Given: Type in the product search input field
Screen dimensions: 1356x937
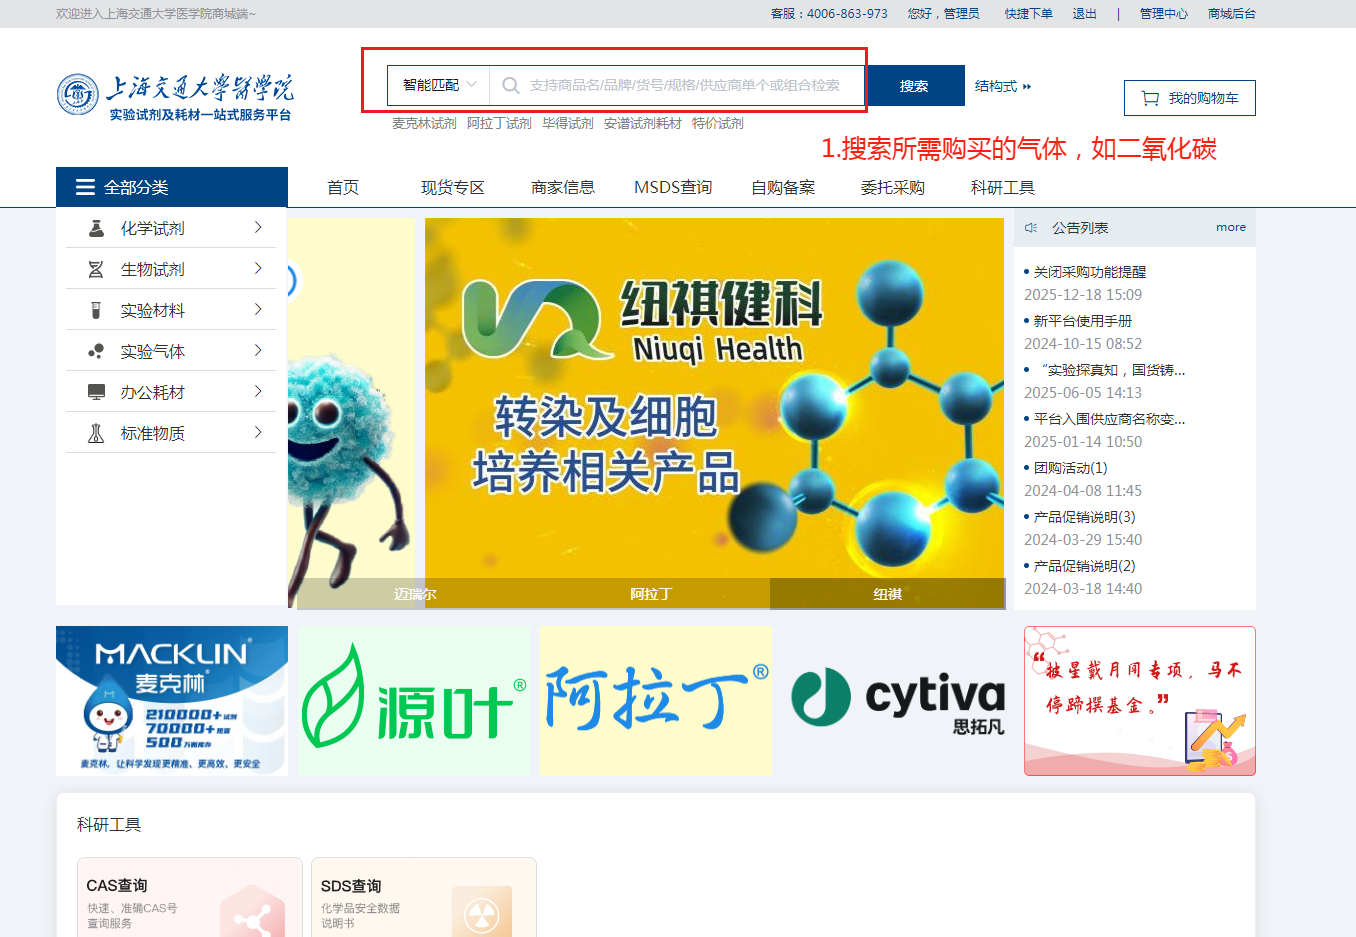Looking at the screenshot, I should [x=690, y=86].
